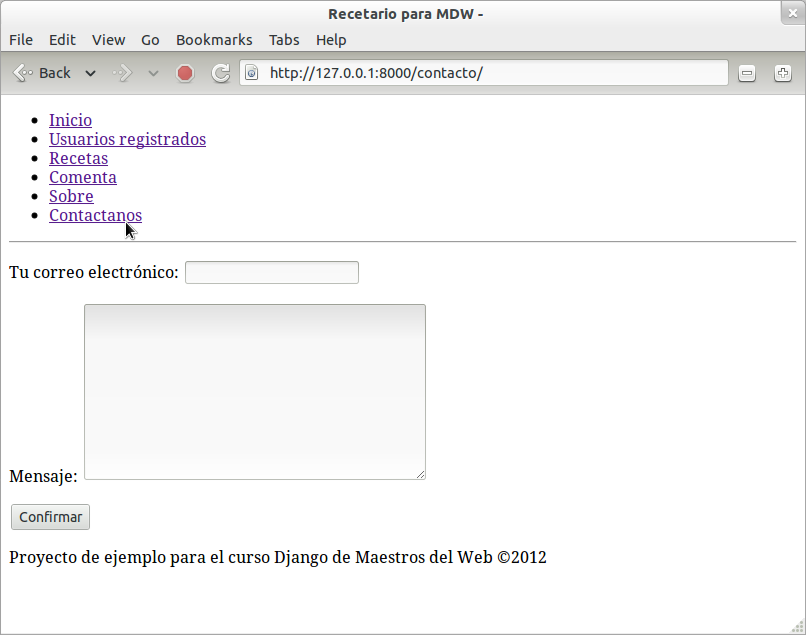Open the File menu

[x=21, y=40]
